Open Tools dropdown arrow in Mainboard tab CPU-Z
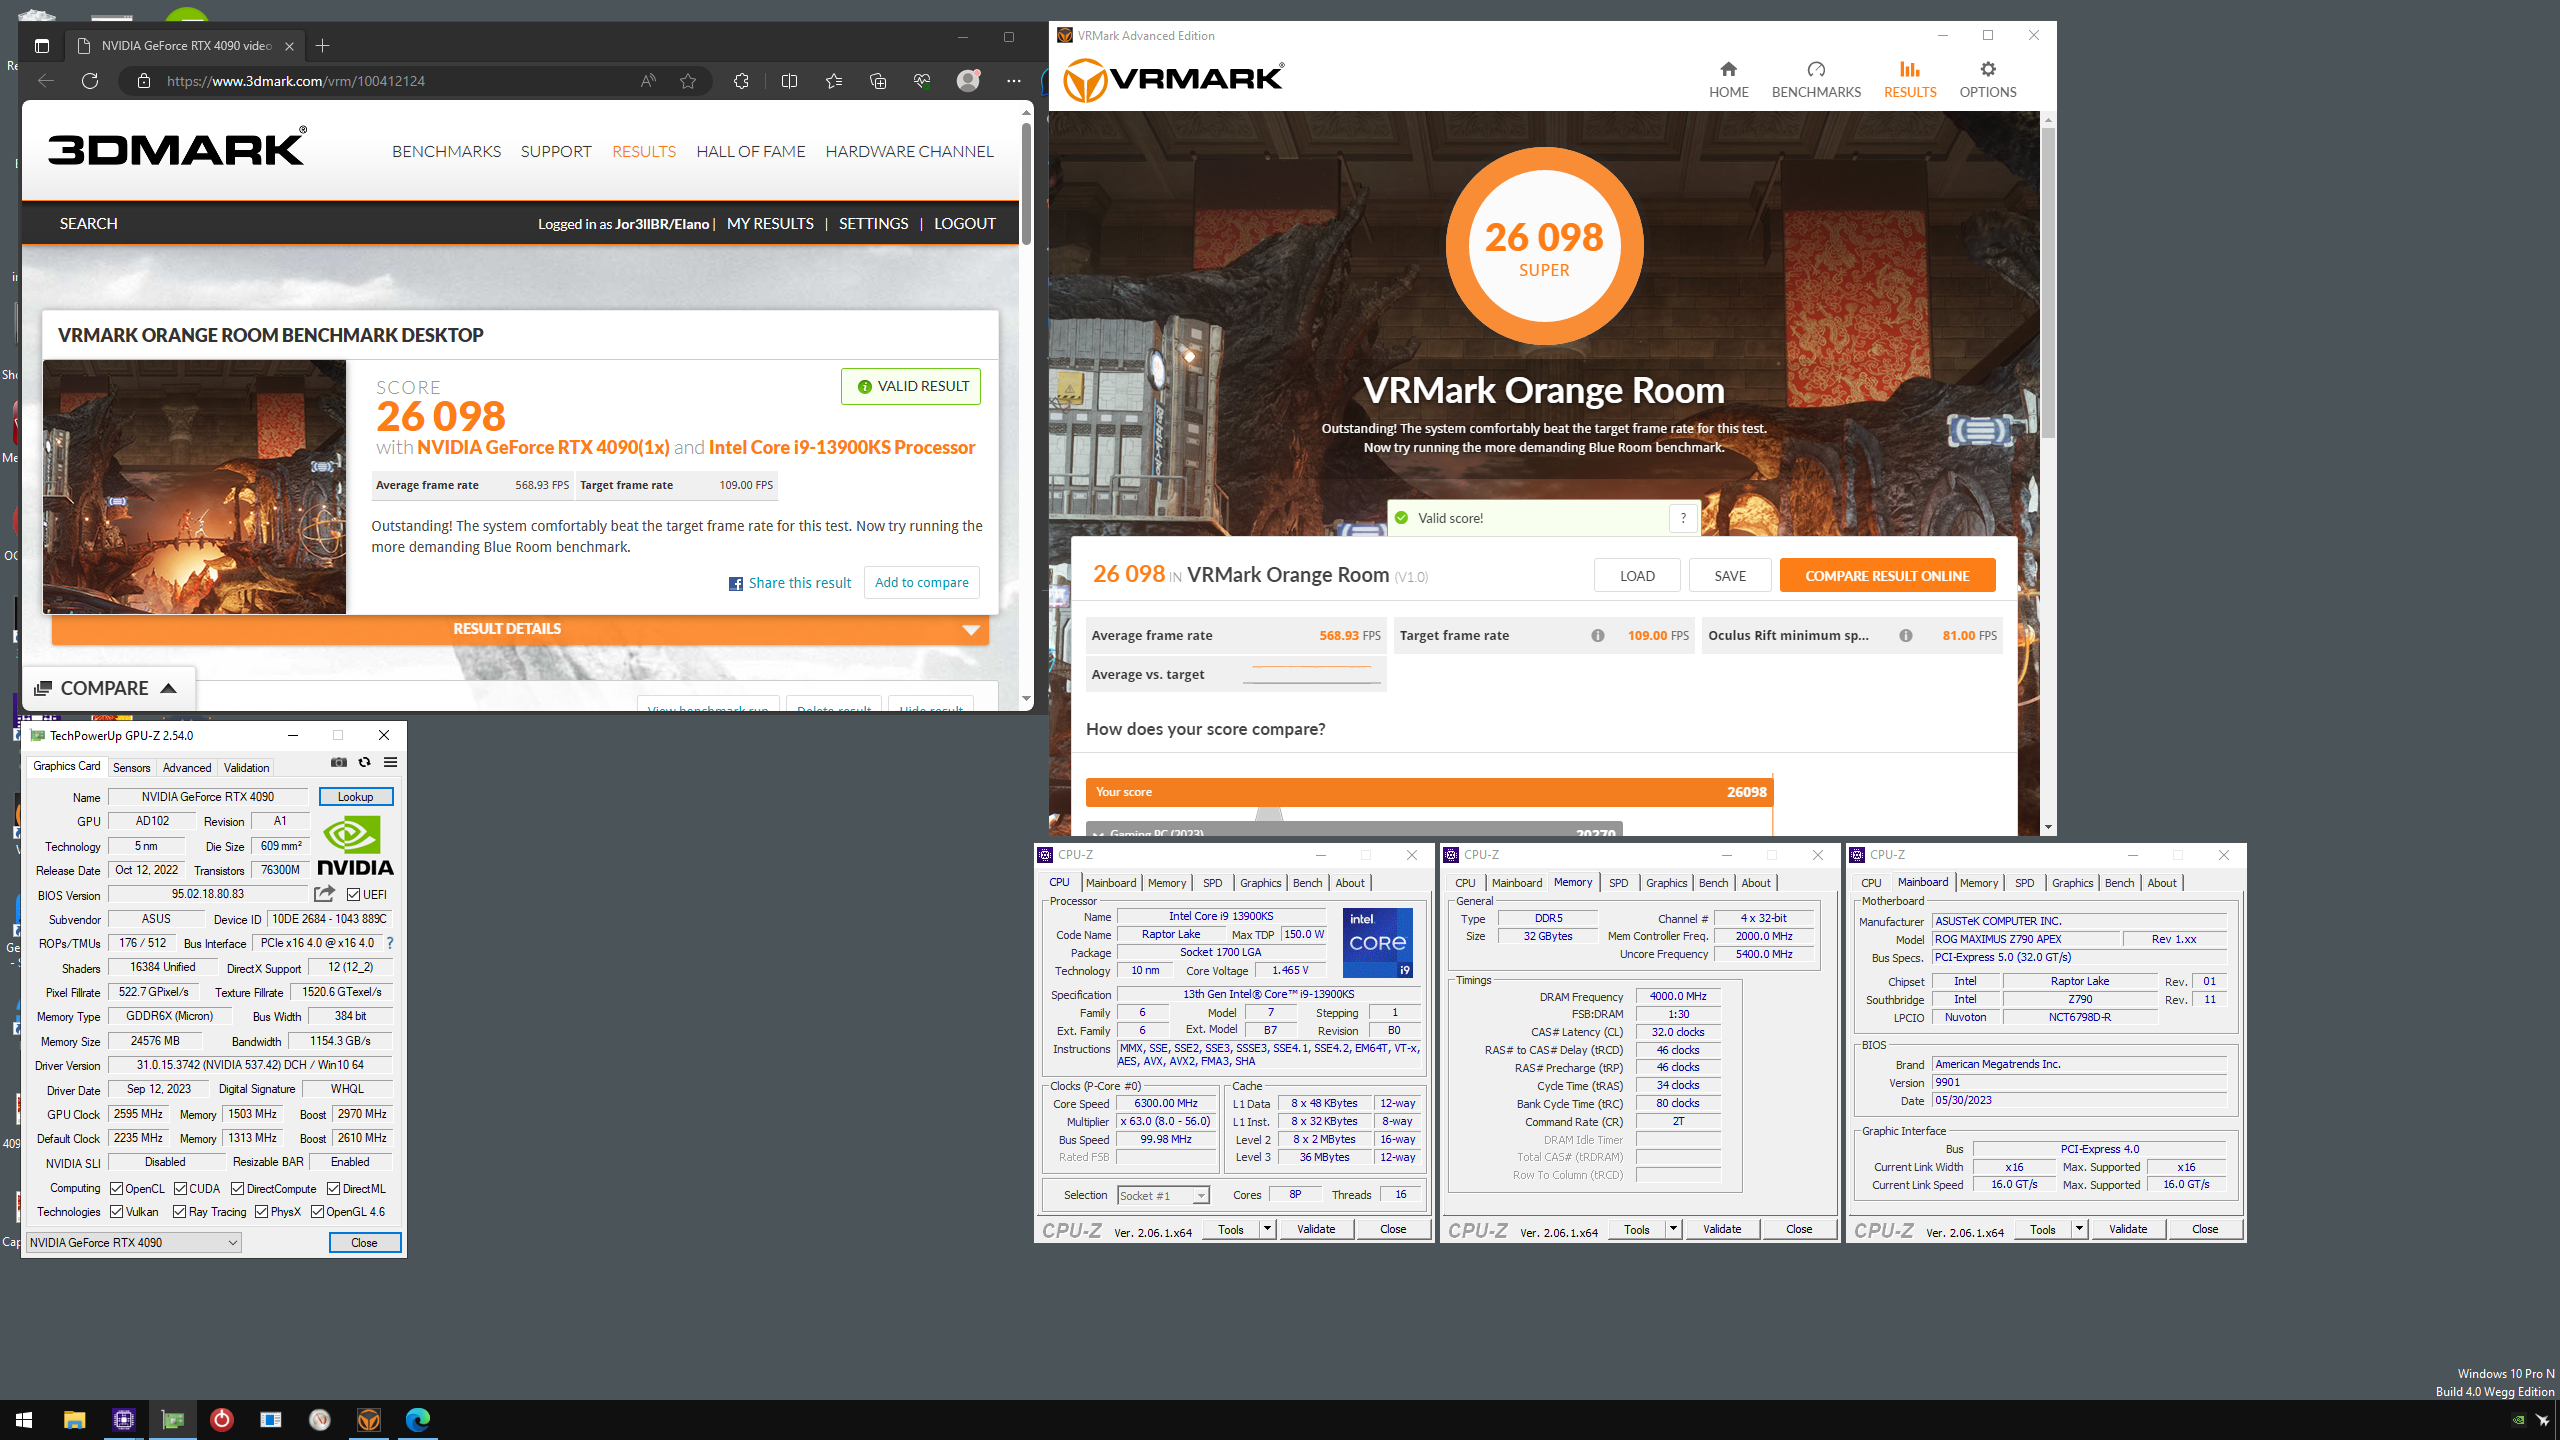 [x=2079, y=1229]
